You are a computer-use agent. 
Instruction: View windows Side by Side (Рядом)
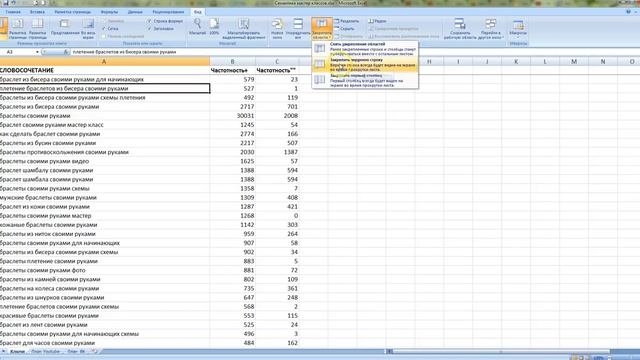pos(377,21)
